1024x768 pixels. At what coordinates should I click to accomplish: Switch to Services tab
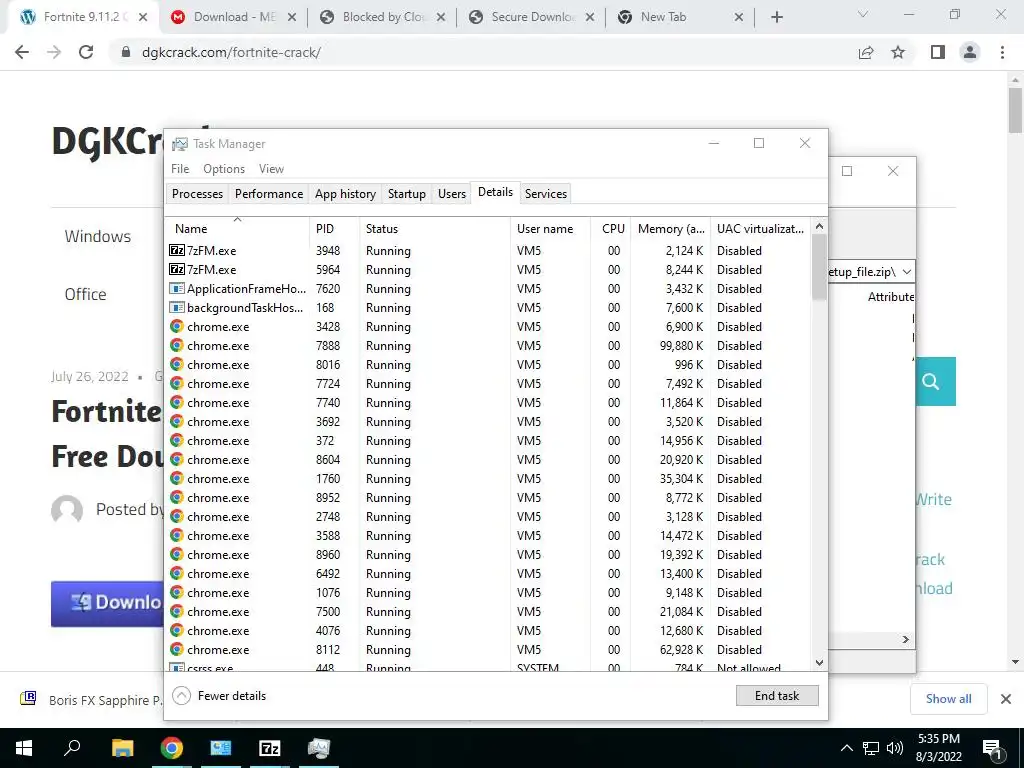click(546, 193)
